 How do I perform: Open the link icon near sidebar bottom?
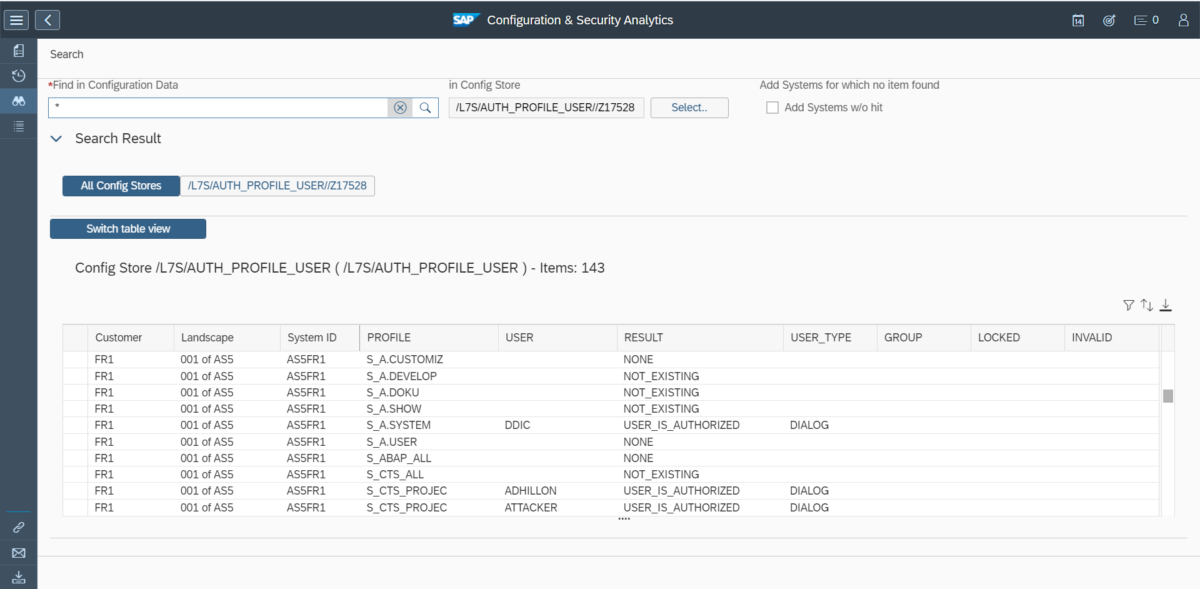click(x=17, y=527)
